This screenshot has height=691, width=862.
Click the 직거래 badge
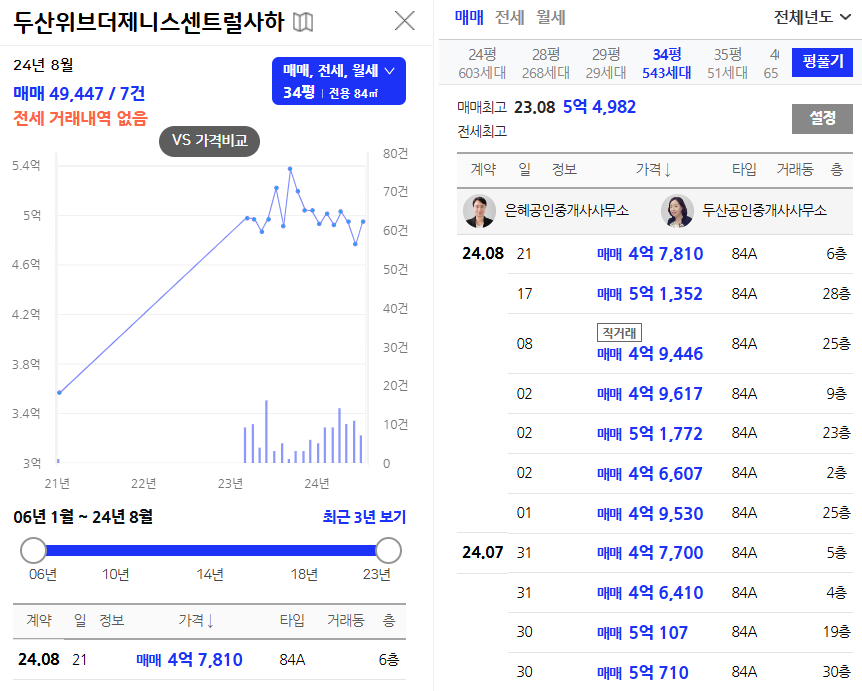[x=619, y=333]
